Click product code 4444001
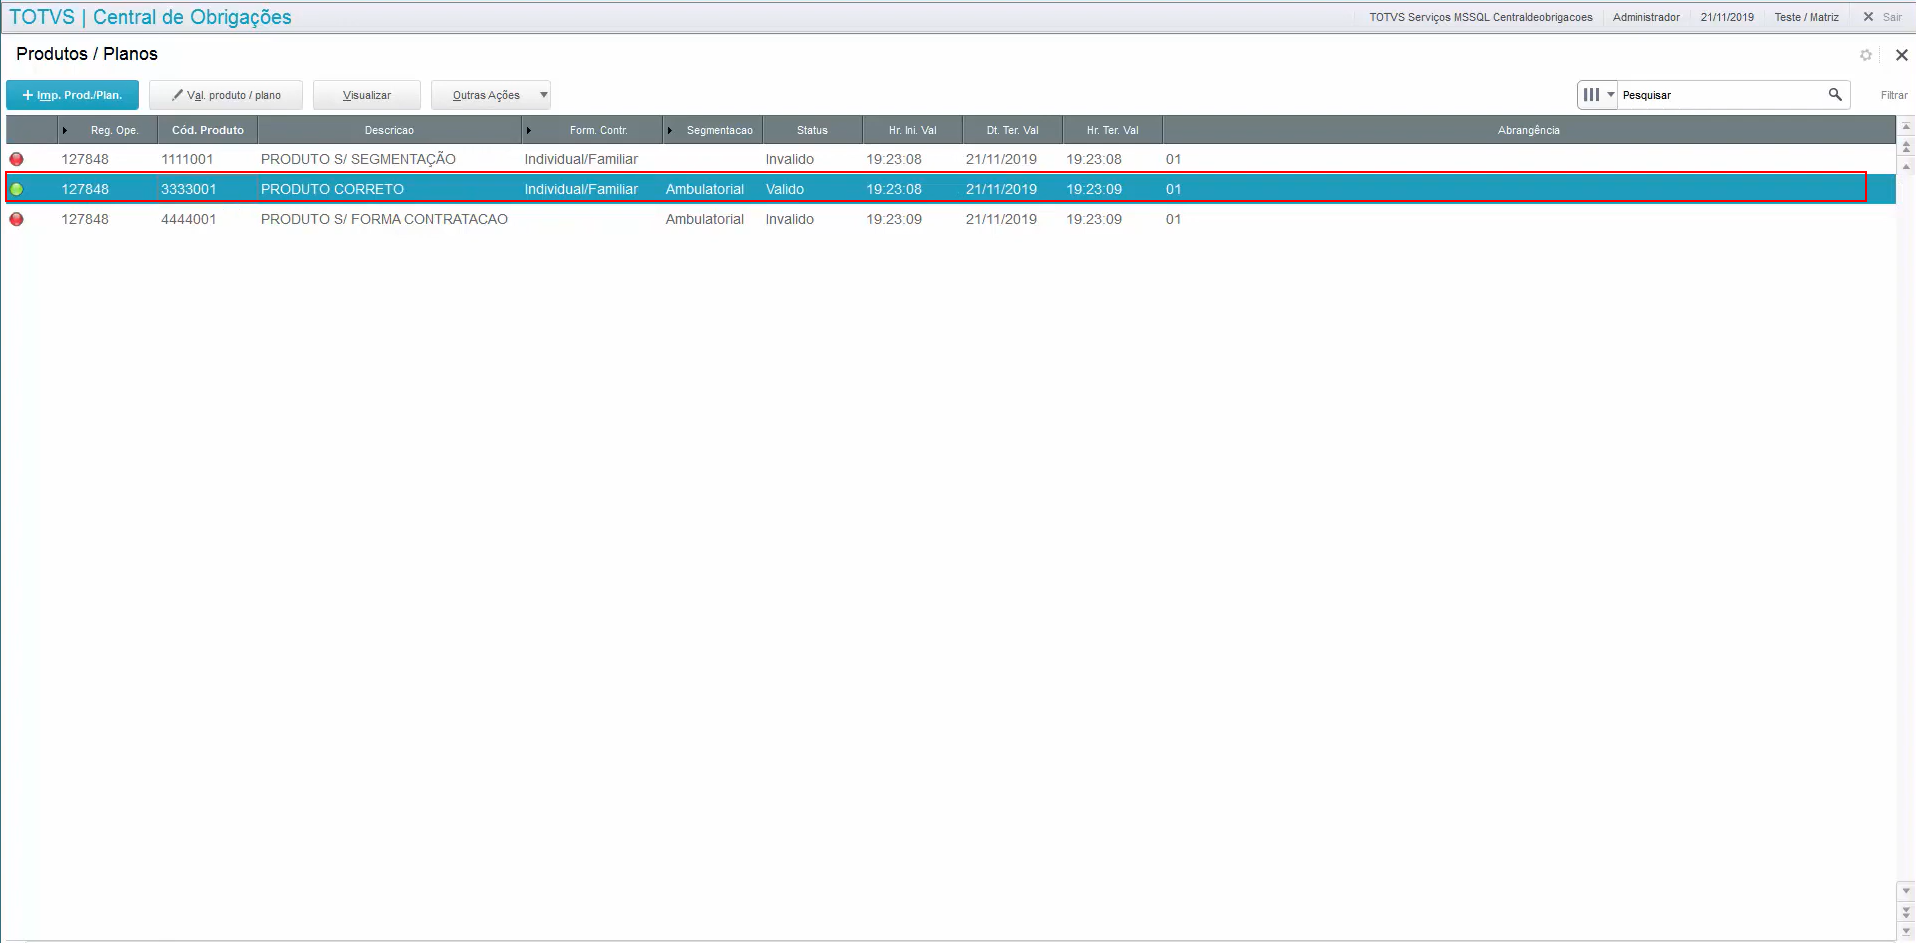Image resolution: width=1916 pixels, height=943 pixels. click(x=188, y=219)
